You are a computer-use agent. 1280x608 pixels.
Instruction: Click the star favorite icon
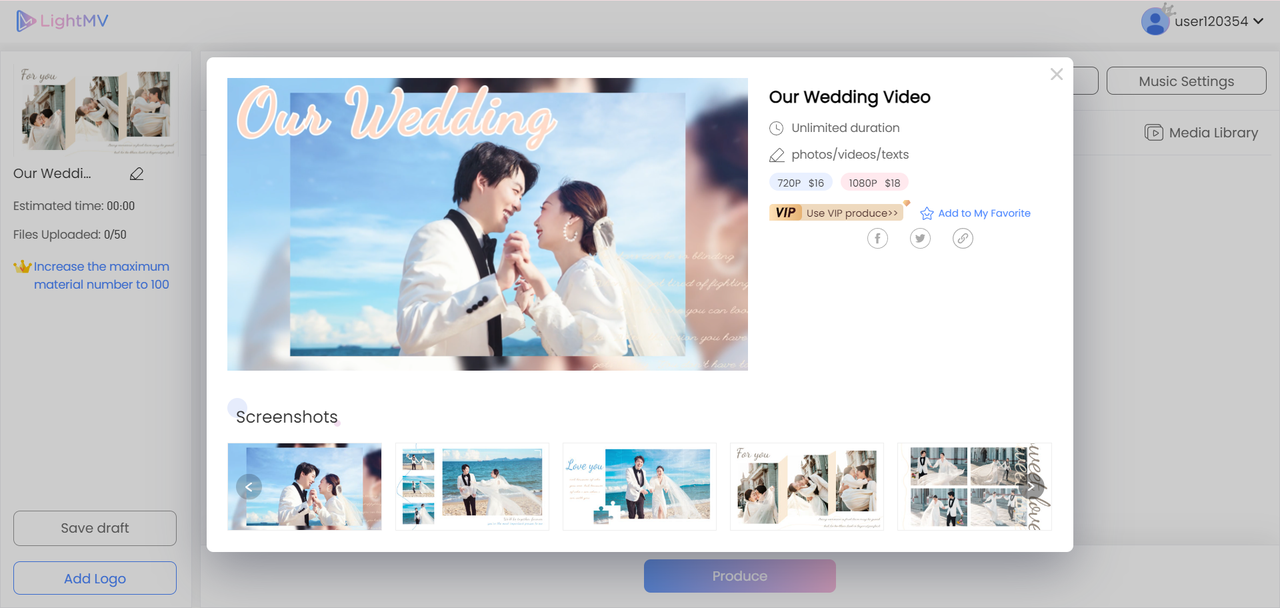pos(927,213)
